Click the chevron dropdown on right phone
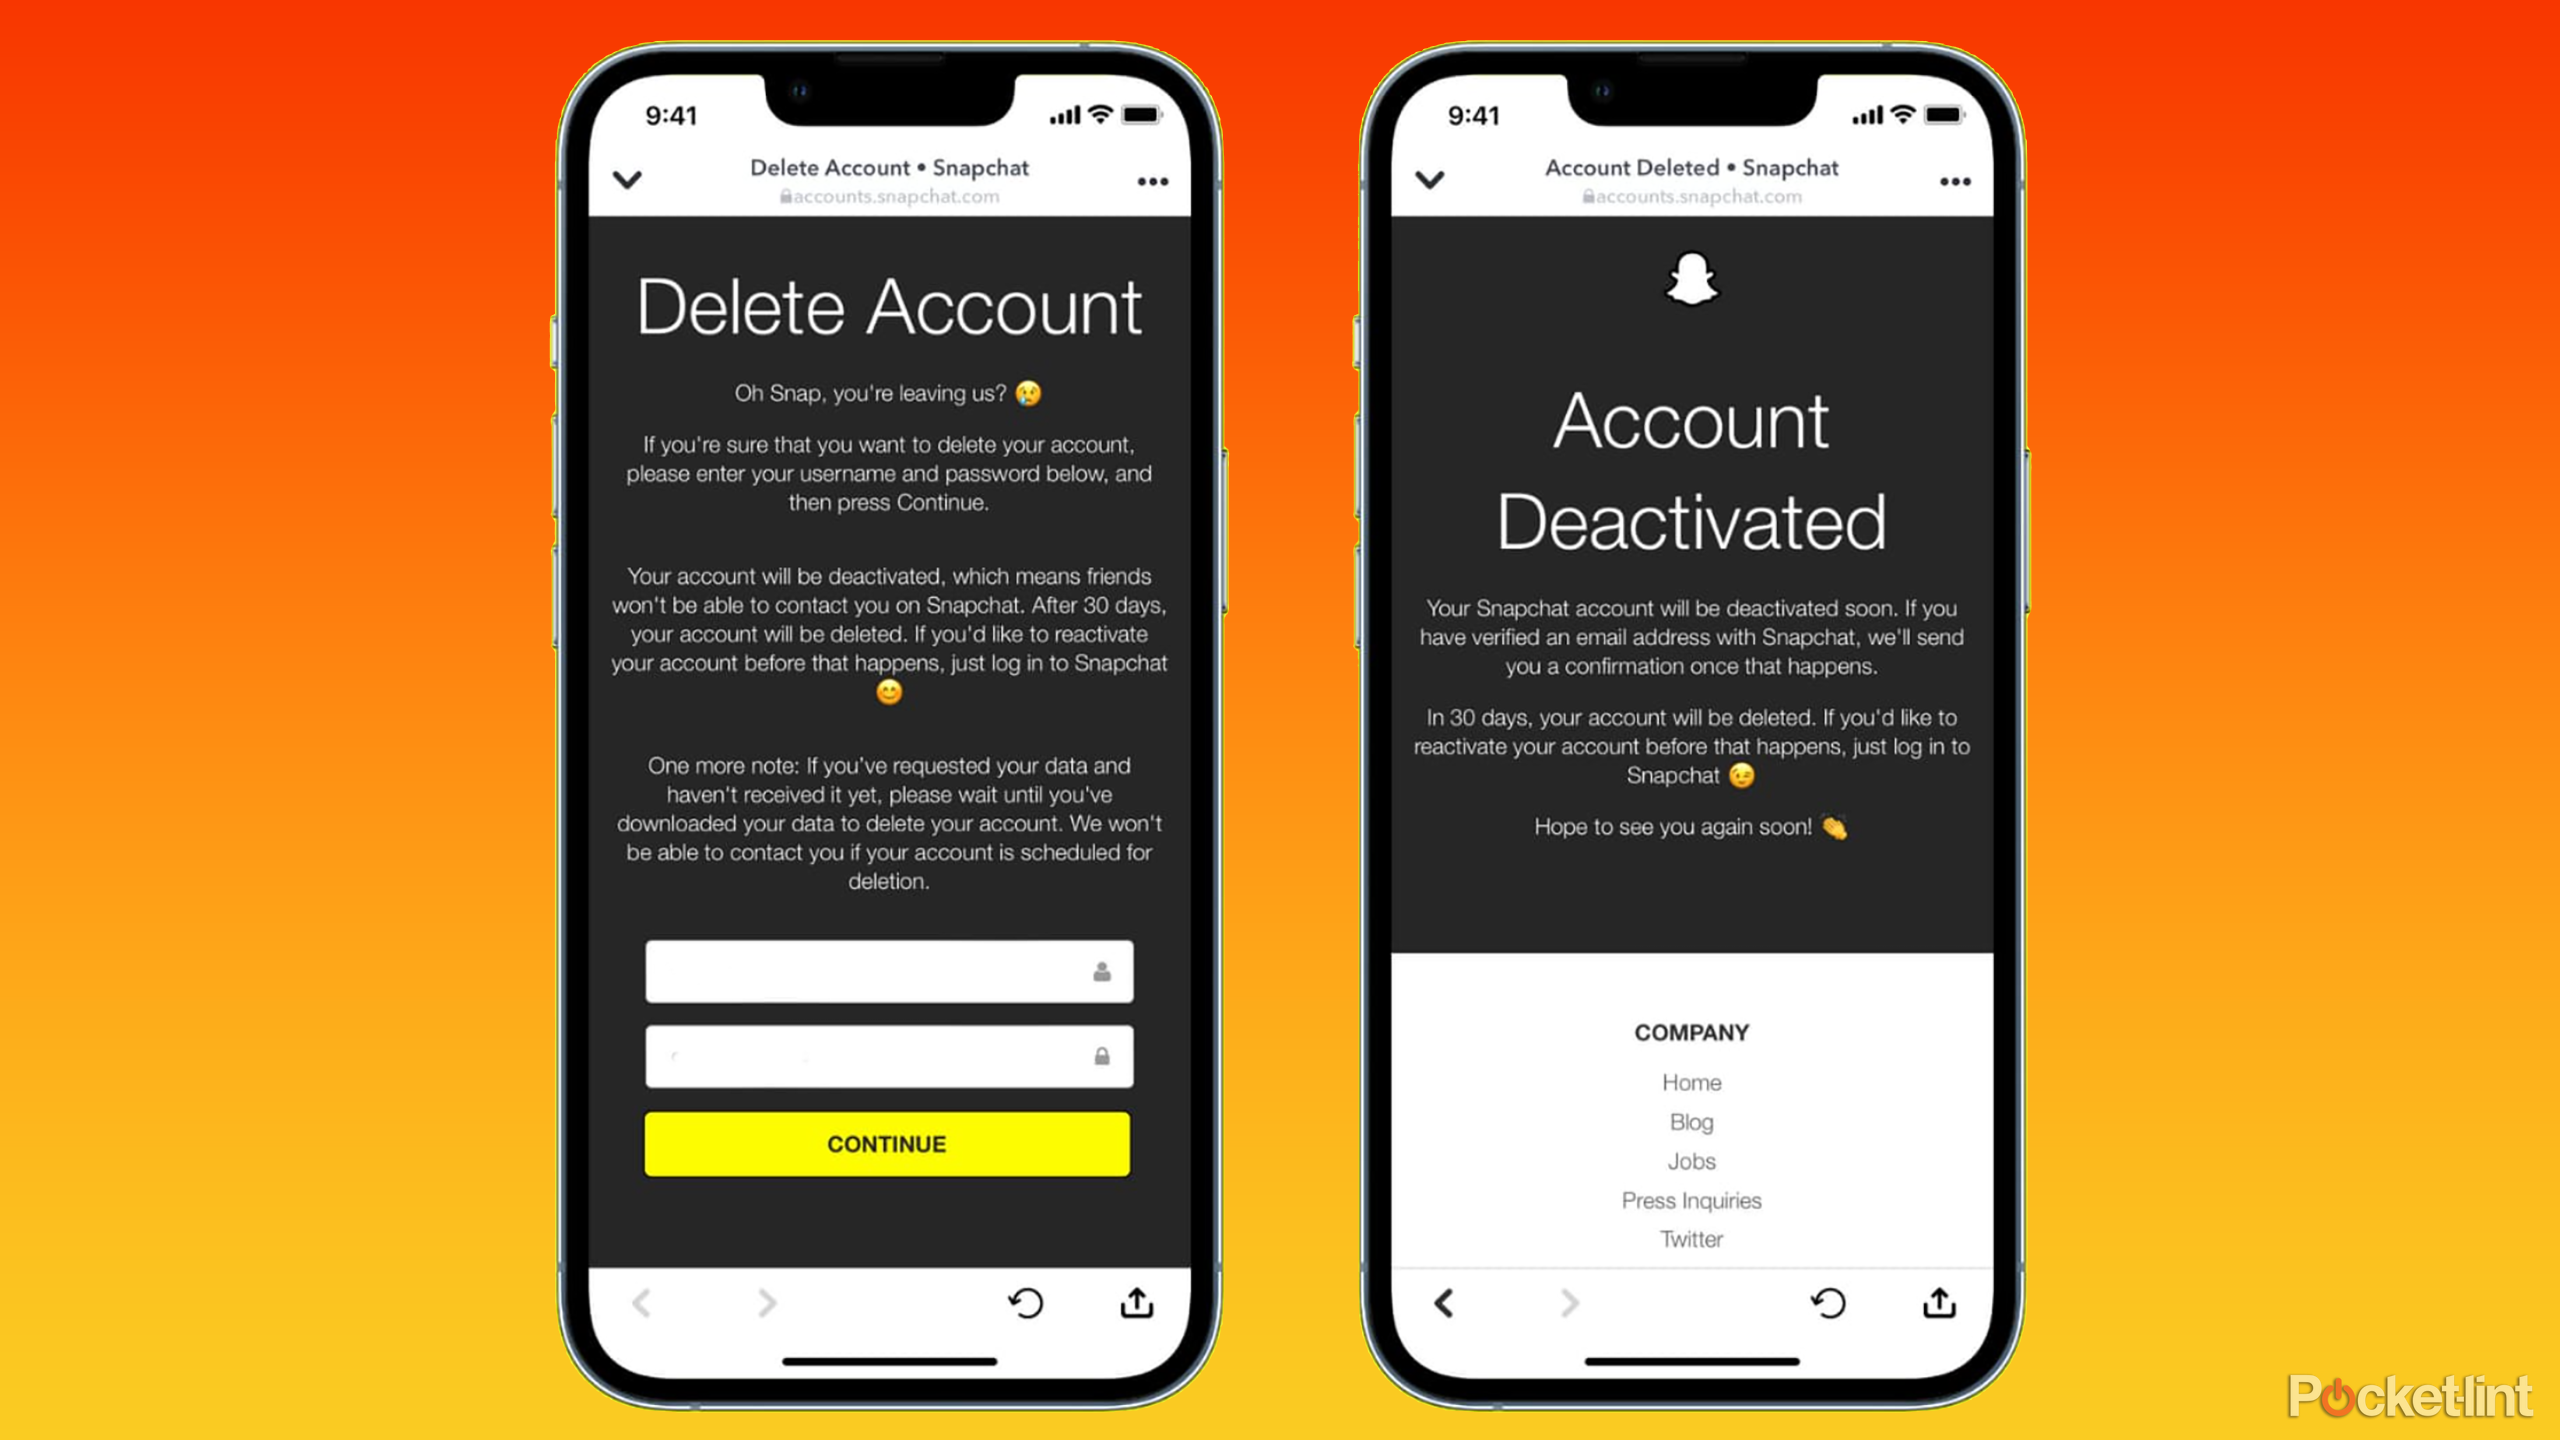This screenshot has width=2560, height=1440. click(1429, 178)
